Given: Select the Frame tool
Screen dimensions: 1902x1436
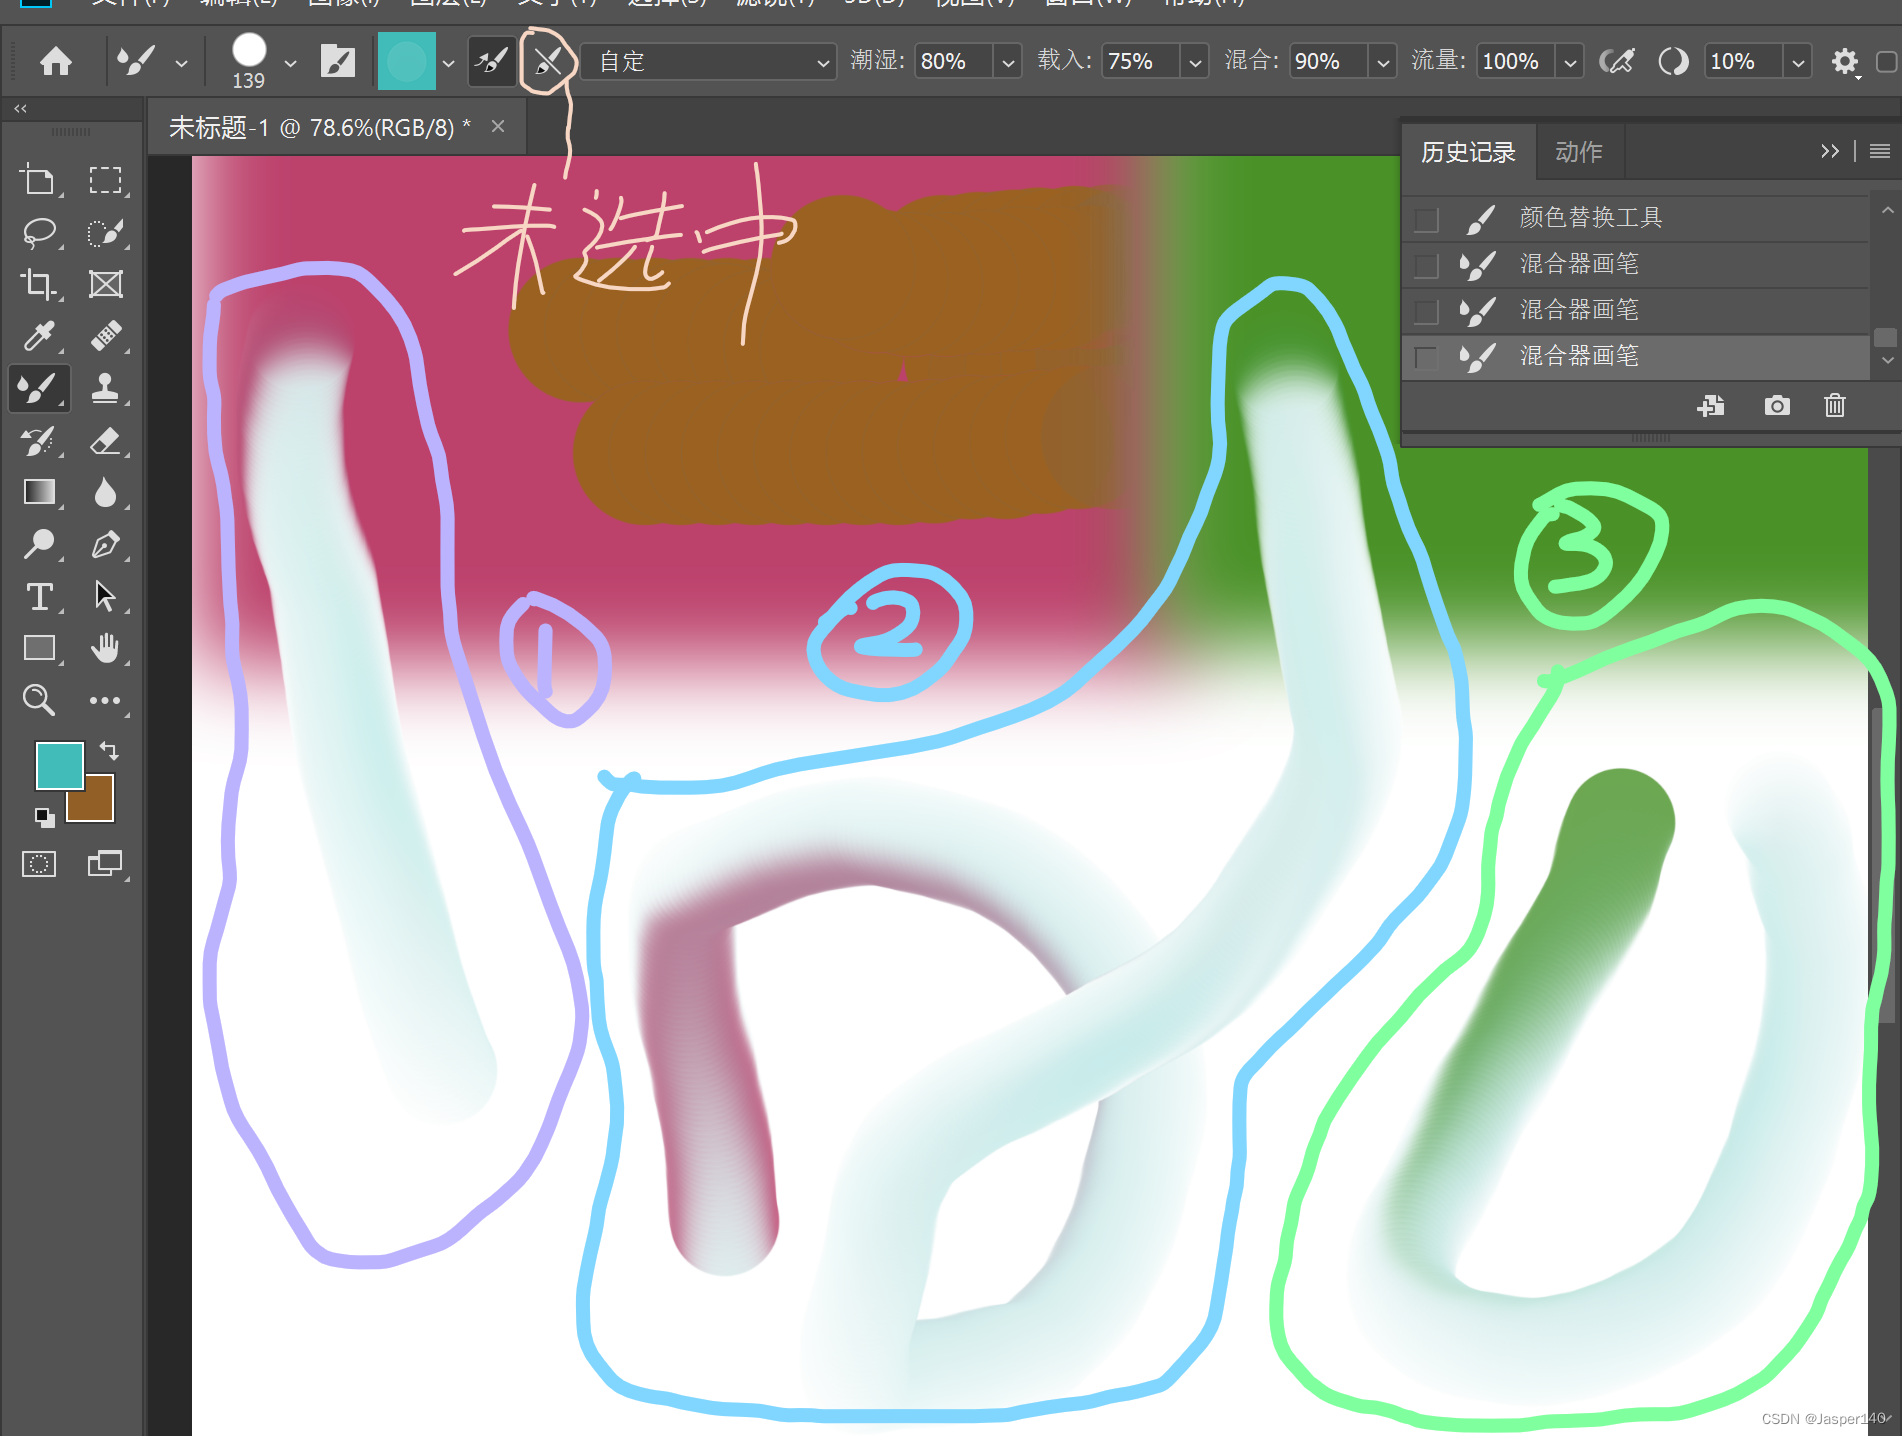Looking at the screenshot, I should (x=105, y=285).
